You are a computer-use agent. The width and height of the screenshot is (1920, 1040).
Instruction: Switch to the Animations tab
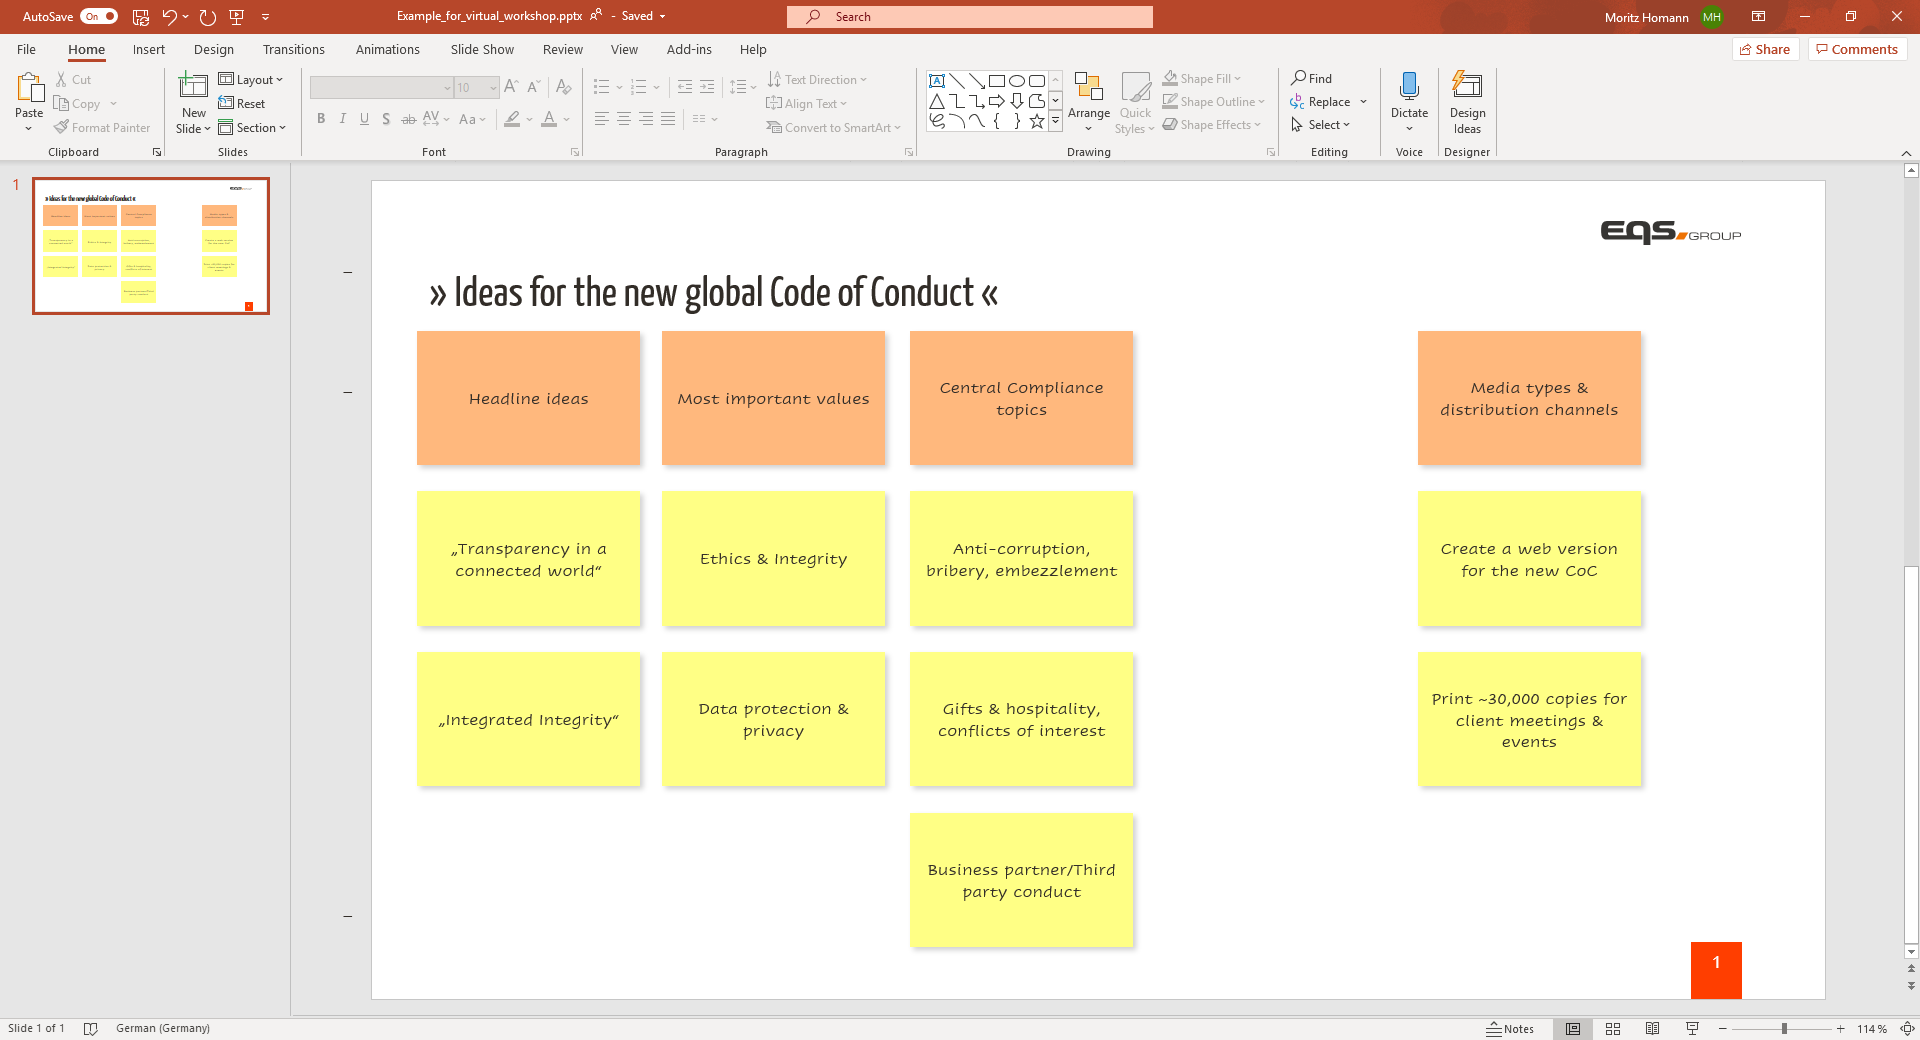pyautogui.click(x=387, y=49)
